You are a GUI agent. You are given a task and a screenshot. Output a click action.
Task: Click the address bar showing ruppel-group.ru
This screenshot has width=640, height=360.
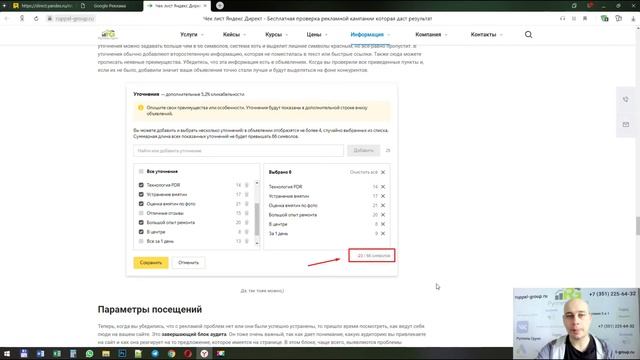click(x=75, y=19)
